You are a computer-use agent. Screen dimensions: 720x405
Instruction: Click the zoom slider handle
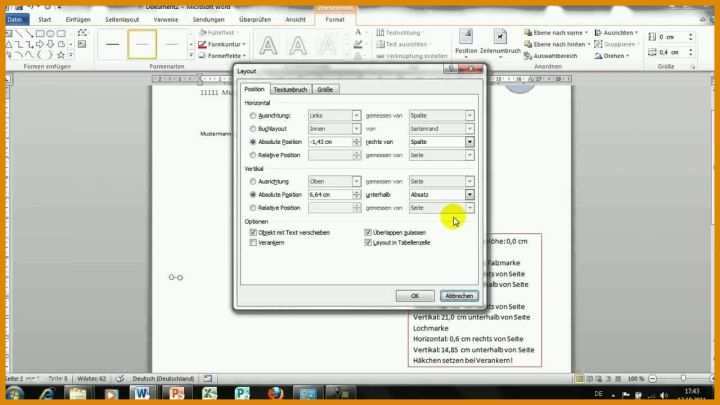(x=683, y=379)
